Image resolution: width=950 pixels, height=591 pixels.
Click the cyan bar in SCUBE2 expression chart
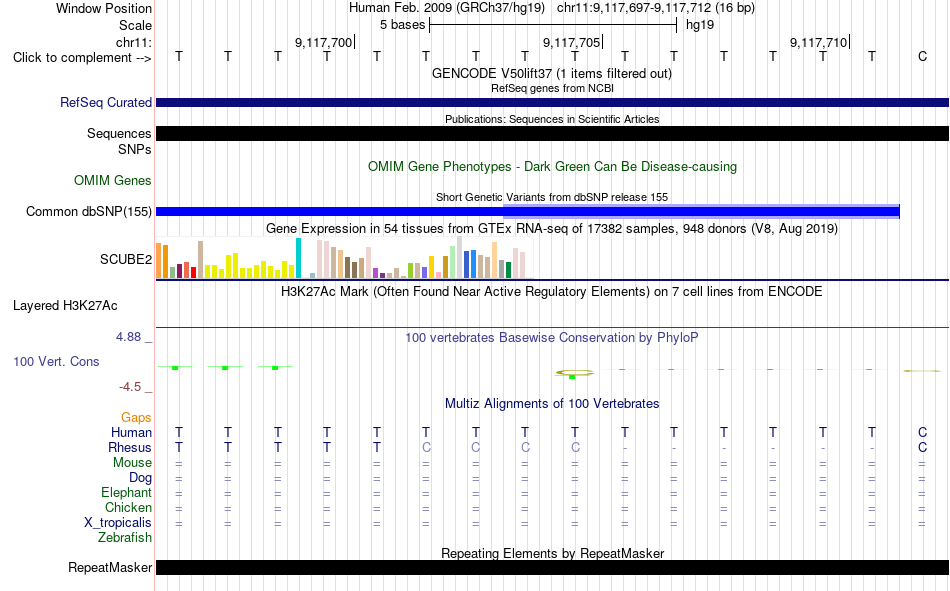(298, 258)
